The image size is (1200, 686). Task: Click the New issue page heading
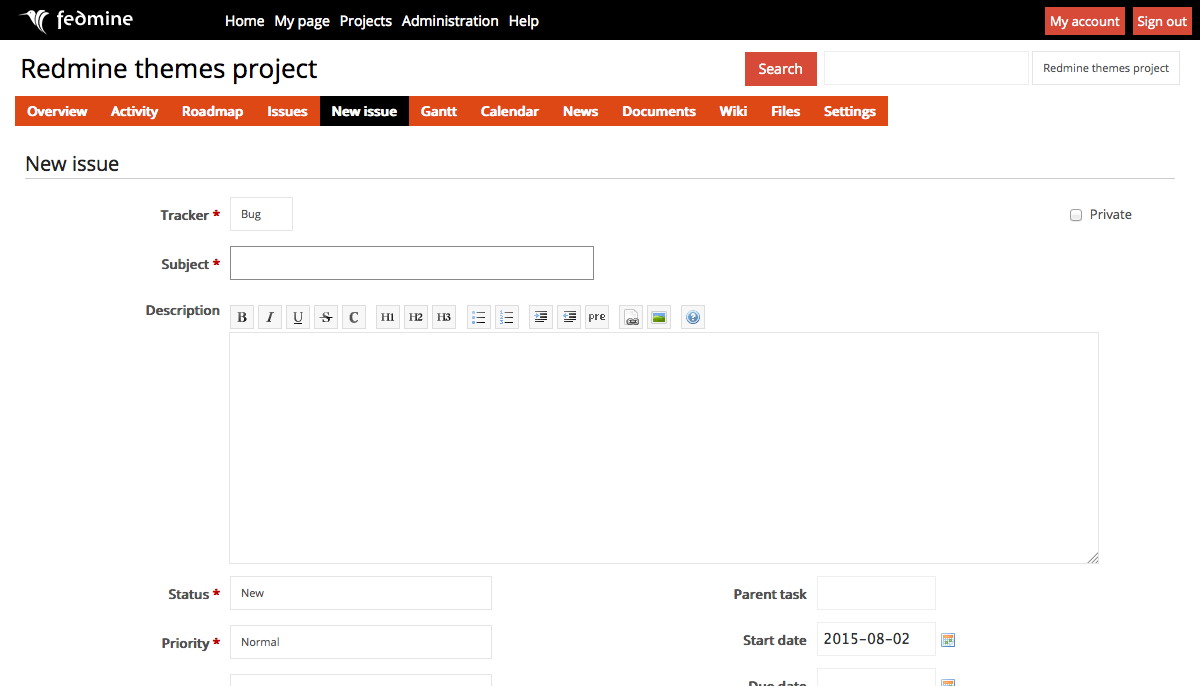point(72,164)
